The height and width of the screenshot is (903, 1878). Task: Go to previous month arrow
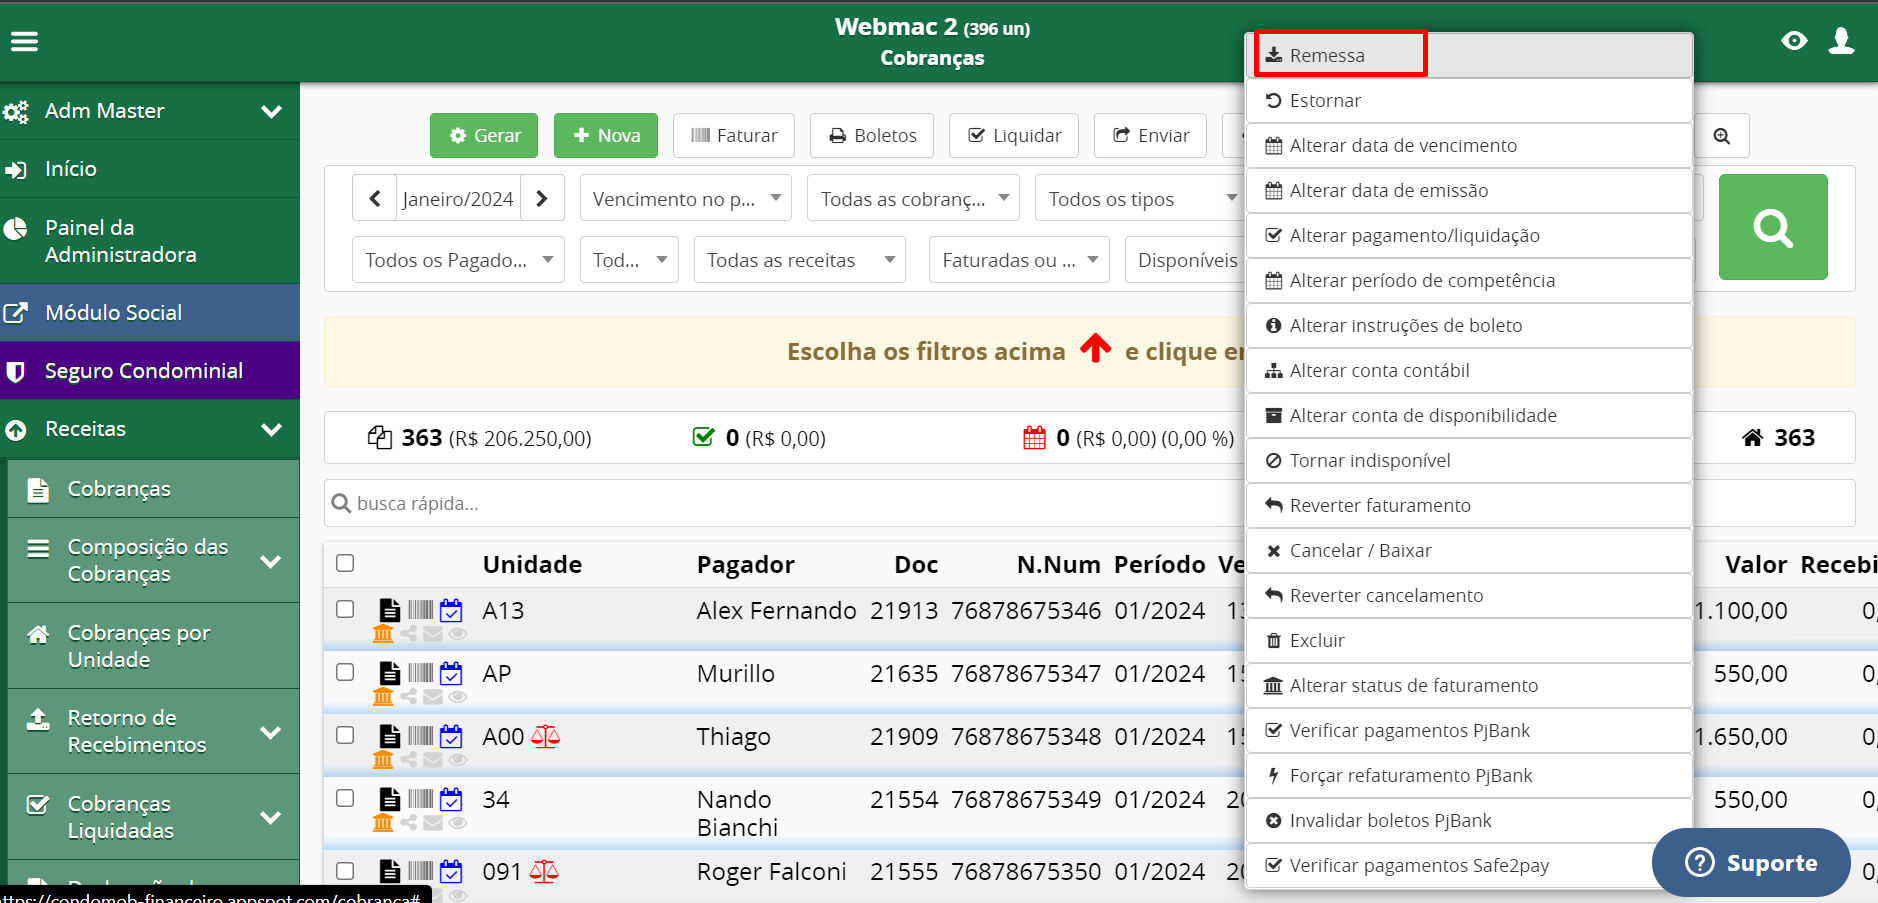click(375, 198)
